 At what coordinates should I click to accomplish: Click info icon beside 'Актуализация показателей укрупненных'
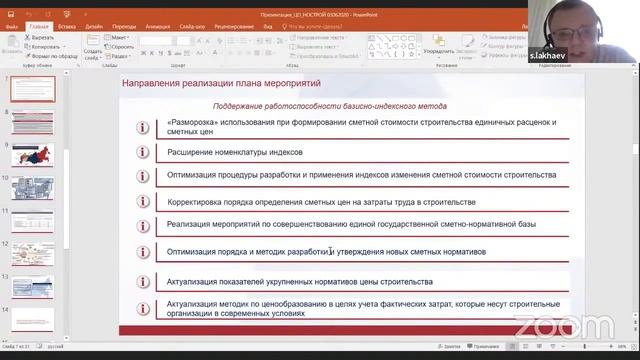143,282
